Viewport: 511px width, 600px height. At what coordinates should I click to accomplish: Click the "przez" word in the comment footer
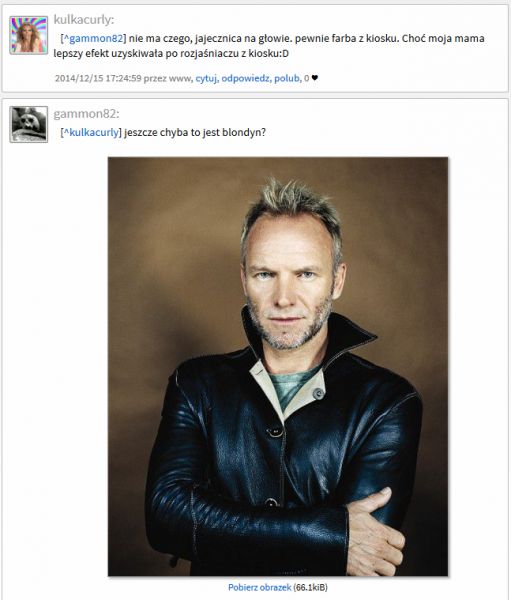155,78
